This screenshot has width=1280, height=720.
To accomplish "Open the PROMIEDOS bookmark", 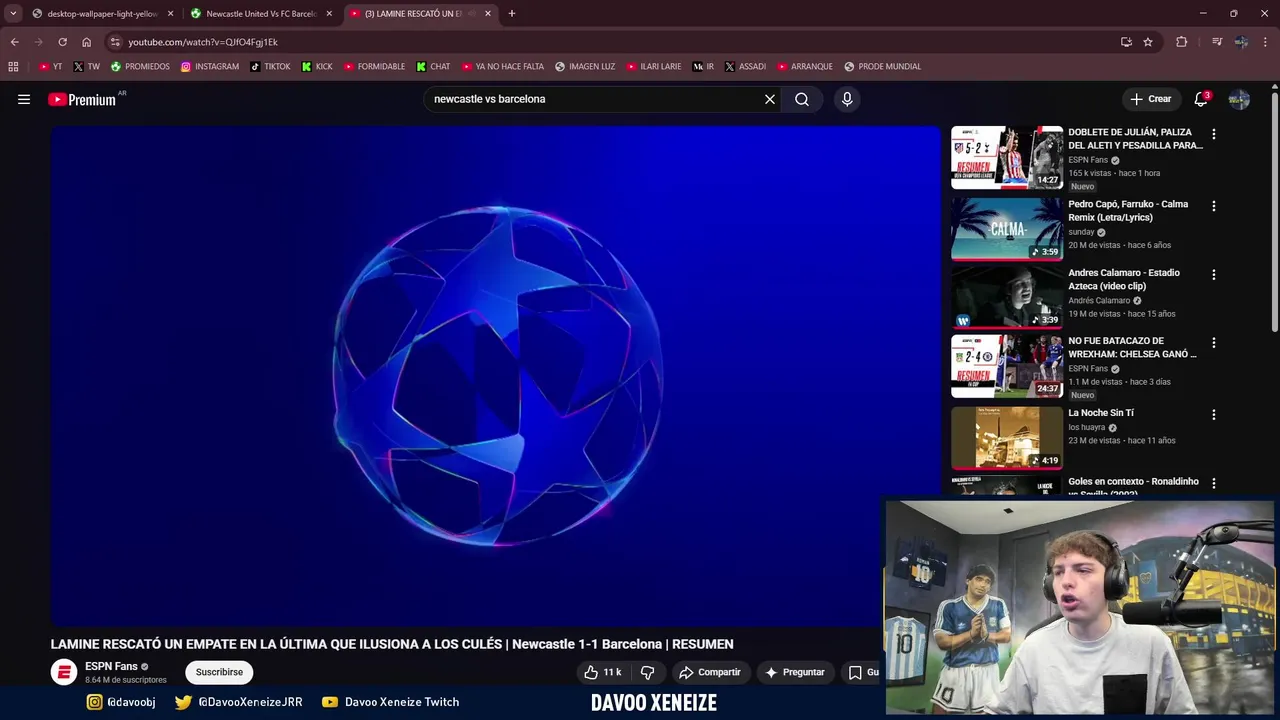I will click(140, 66).
